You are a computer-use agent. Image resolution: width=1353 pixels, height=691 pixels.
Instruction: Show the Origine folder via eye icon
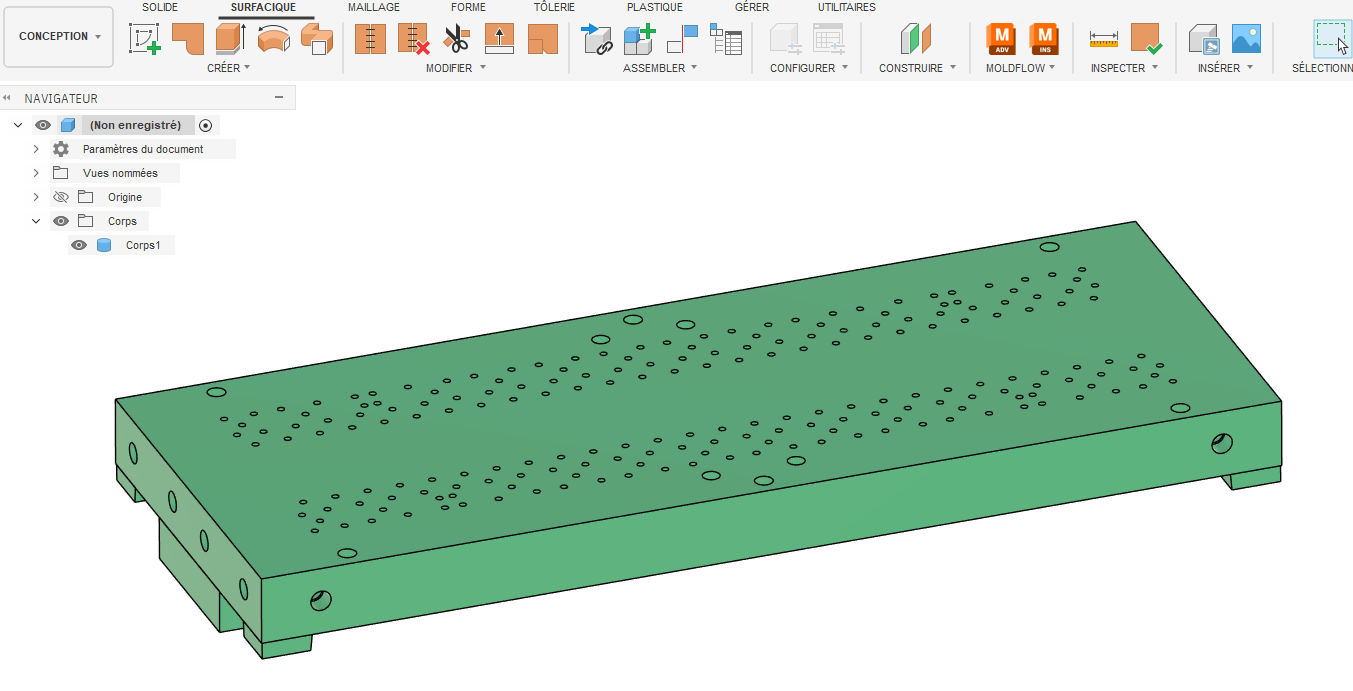point(61,197)
